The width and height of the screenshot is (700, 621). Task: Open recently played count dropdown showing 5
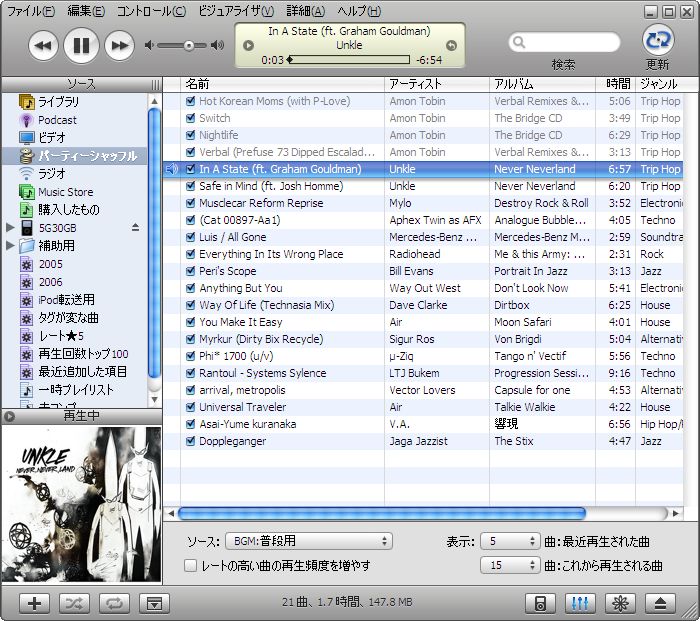click(x=510, y=541)
